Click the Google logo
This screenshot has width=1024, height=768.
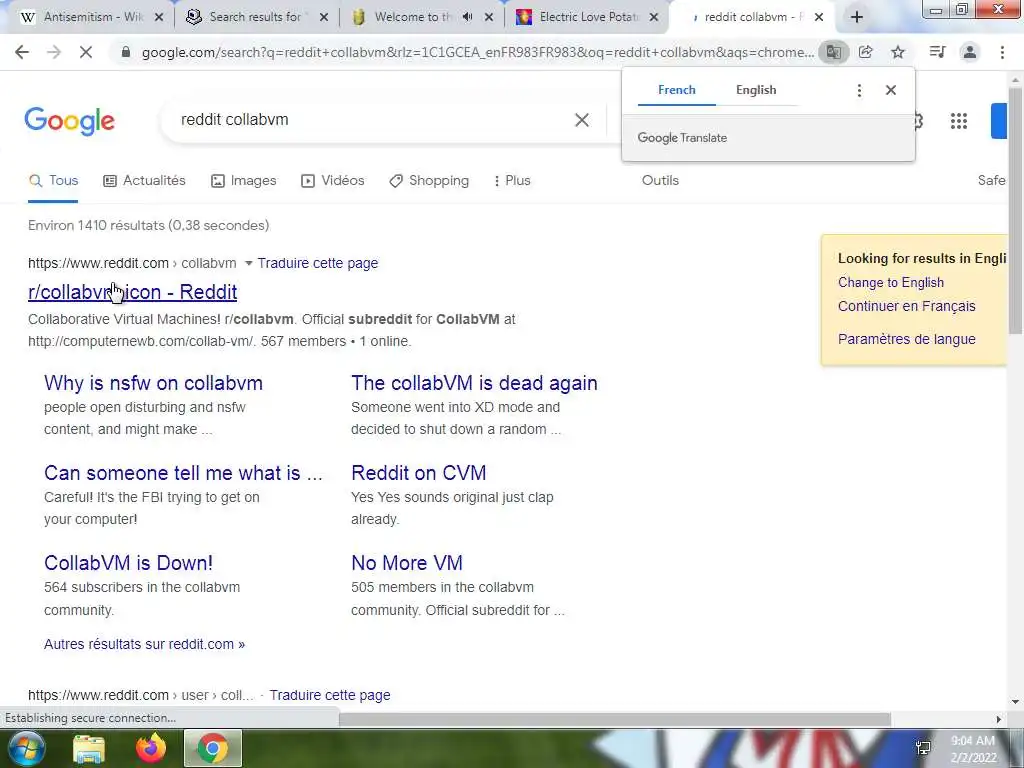click(69, 121)
